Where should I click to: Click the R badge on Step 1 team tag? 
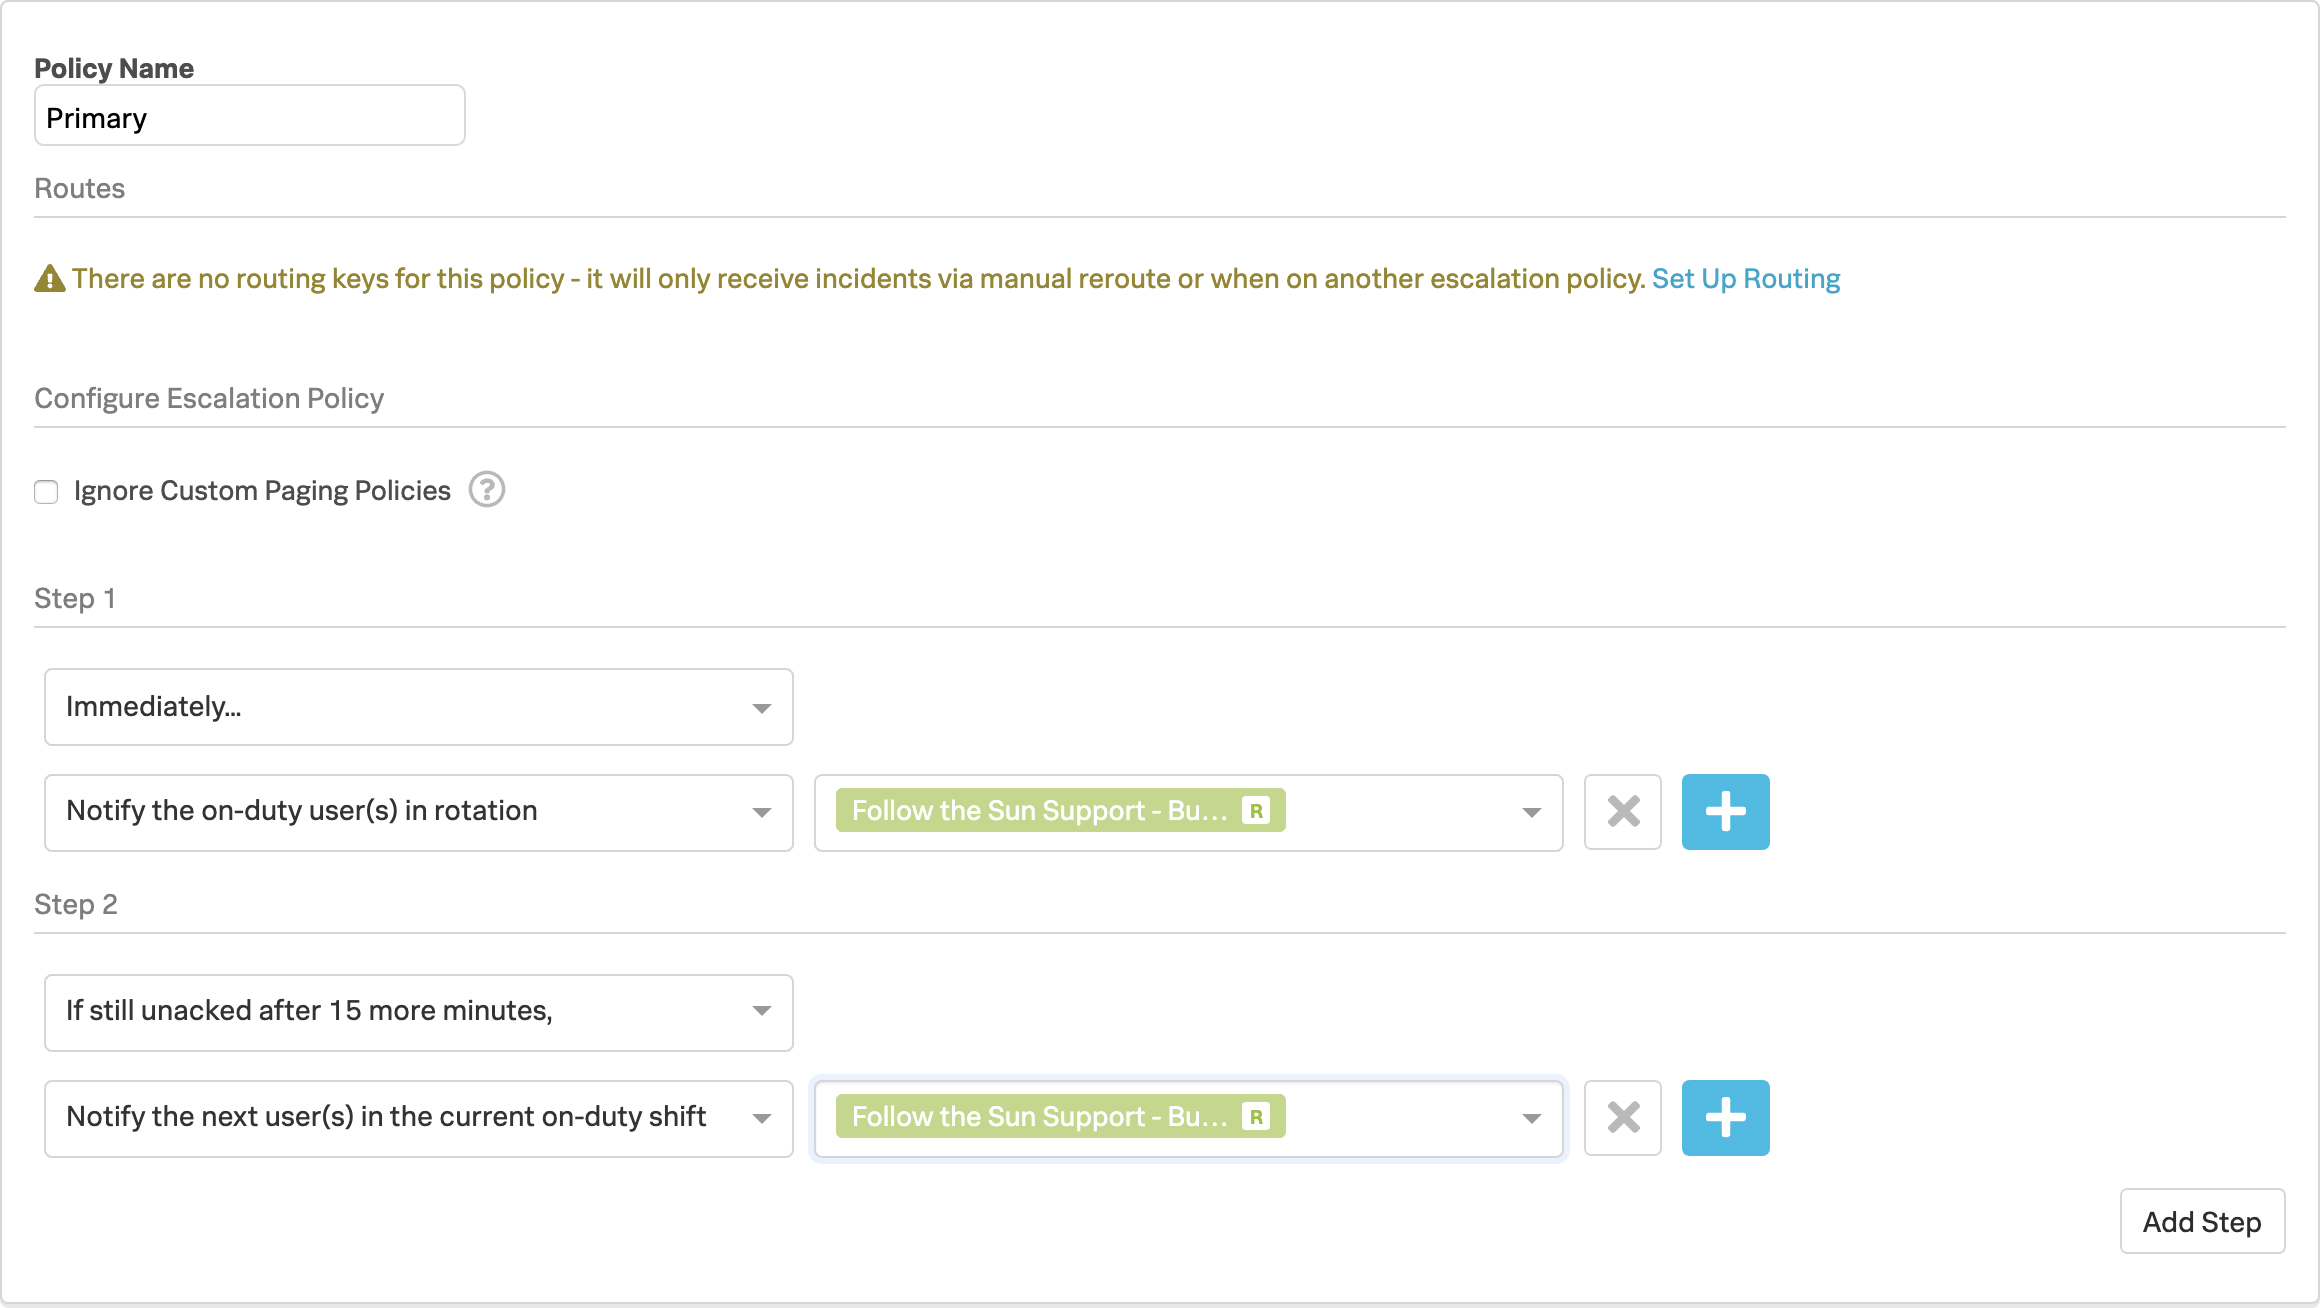[1257, 811]
